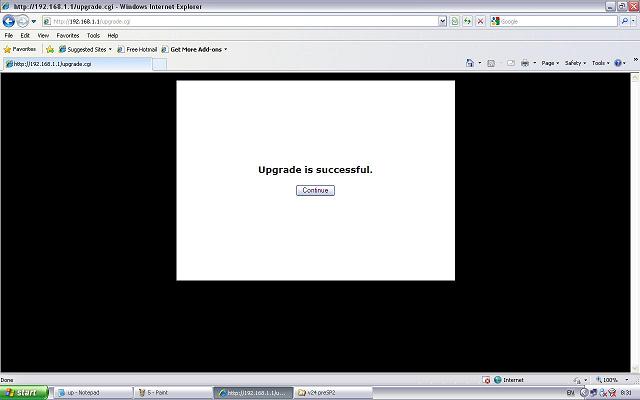Click the blue Help icon

(620, 63)
